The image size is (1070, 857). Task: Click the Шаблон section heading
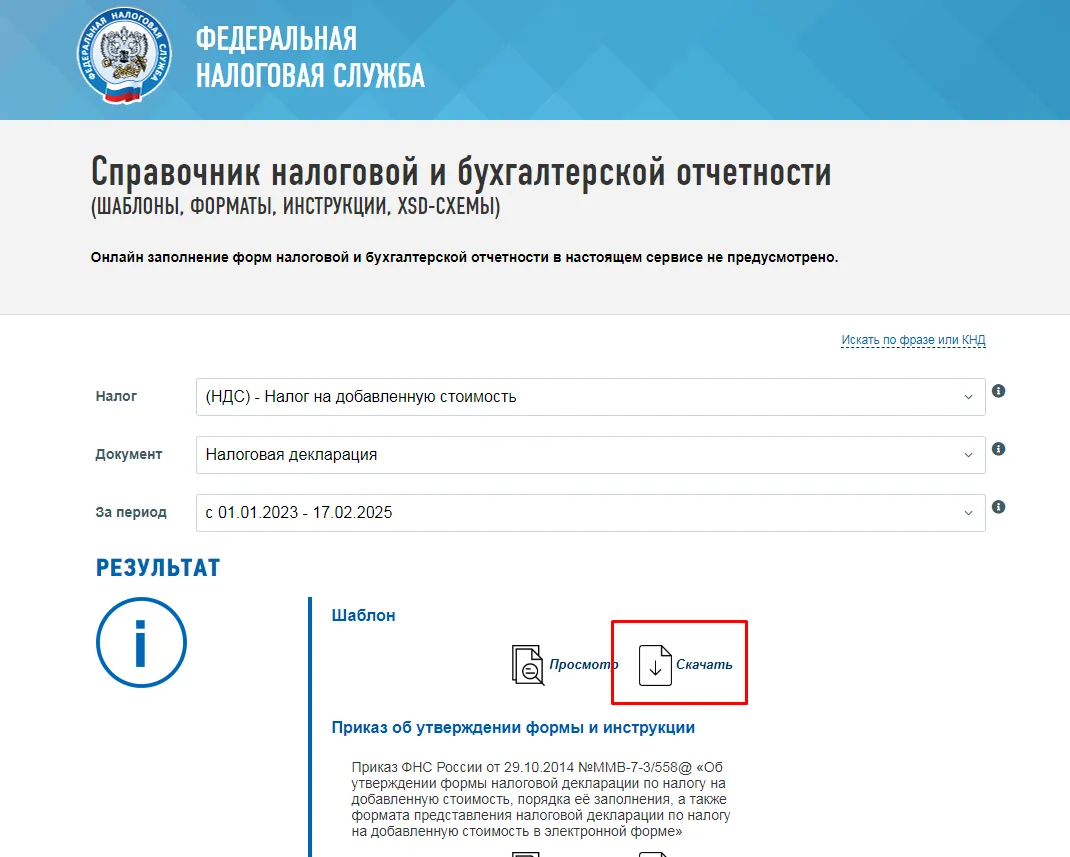coord(363,616)
